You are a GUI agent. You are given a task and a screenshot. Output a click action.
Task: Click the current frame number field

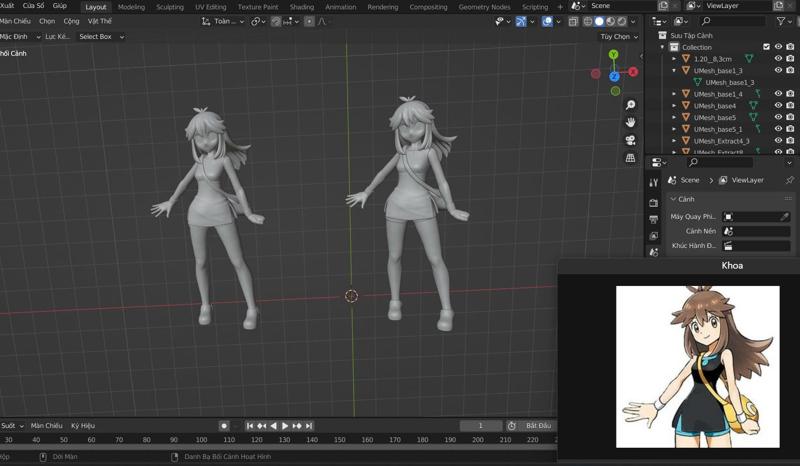pos(481,426)
